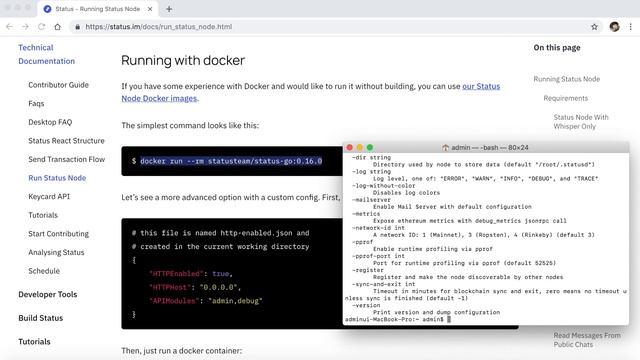This screenshot has height=360, width=640.
Task: Minimize the terminal with yellow button
Action: (360, 147)
